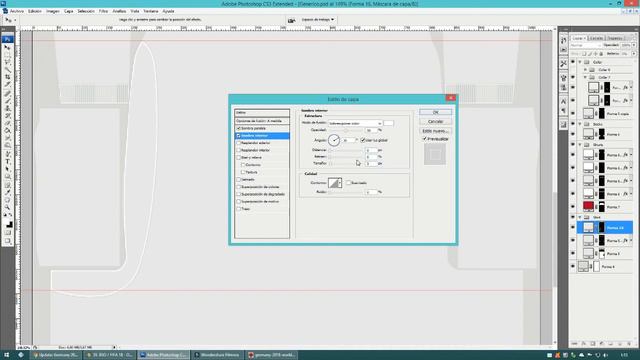Open the Edición menu

[x=35, y=11]
